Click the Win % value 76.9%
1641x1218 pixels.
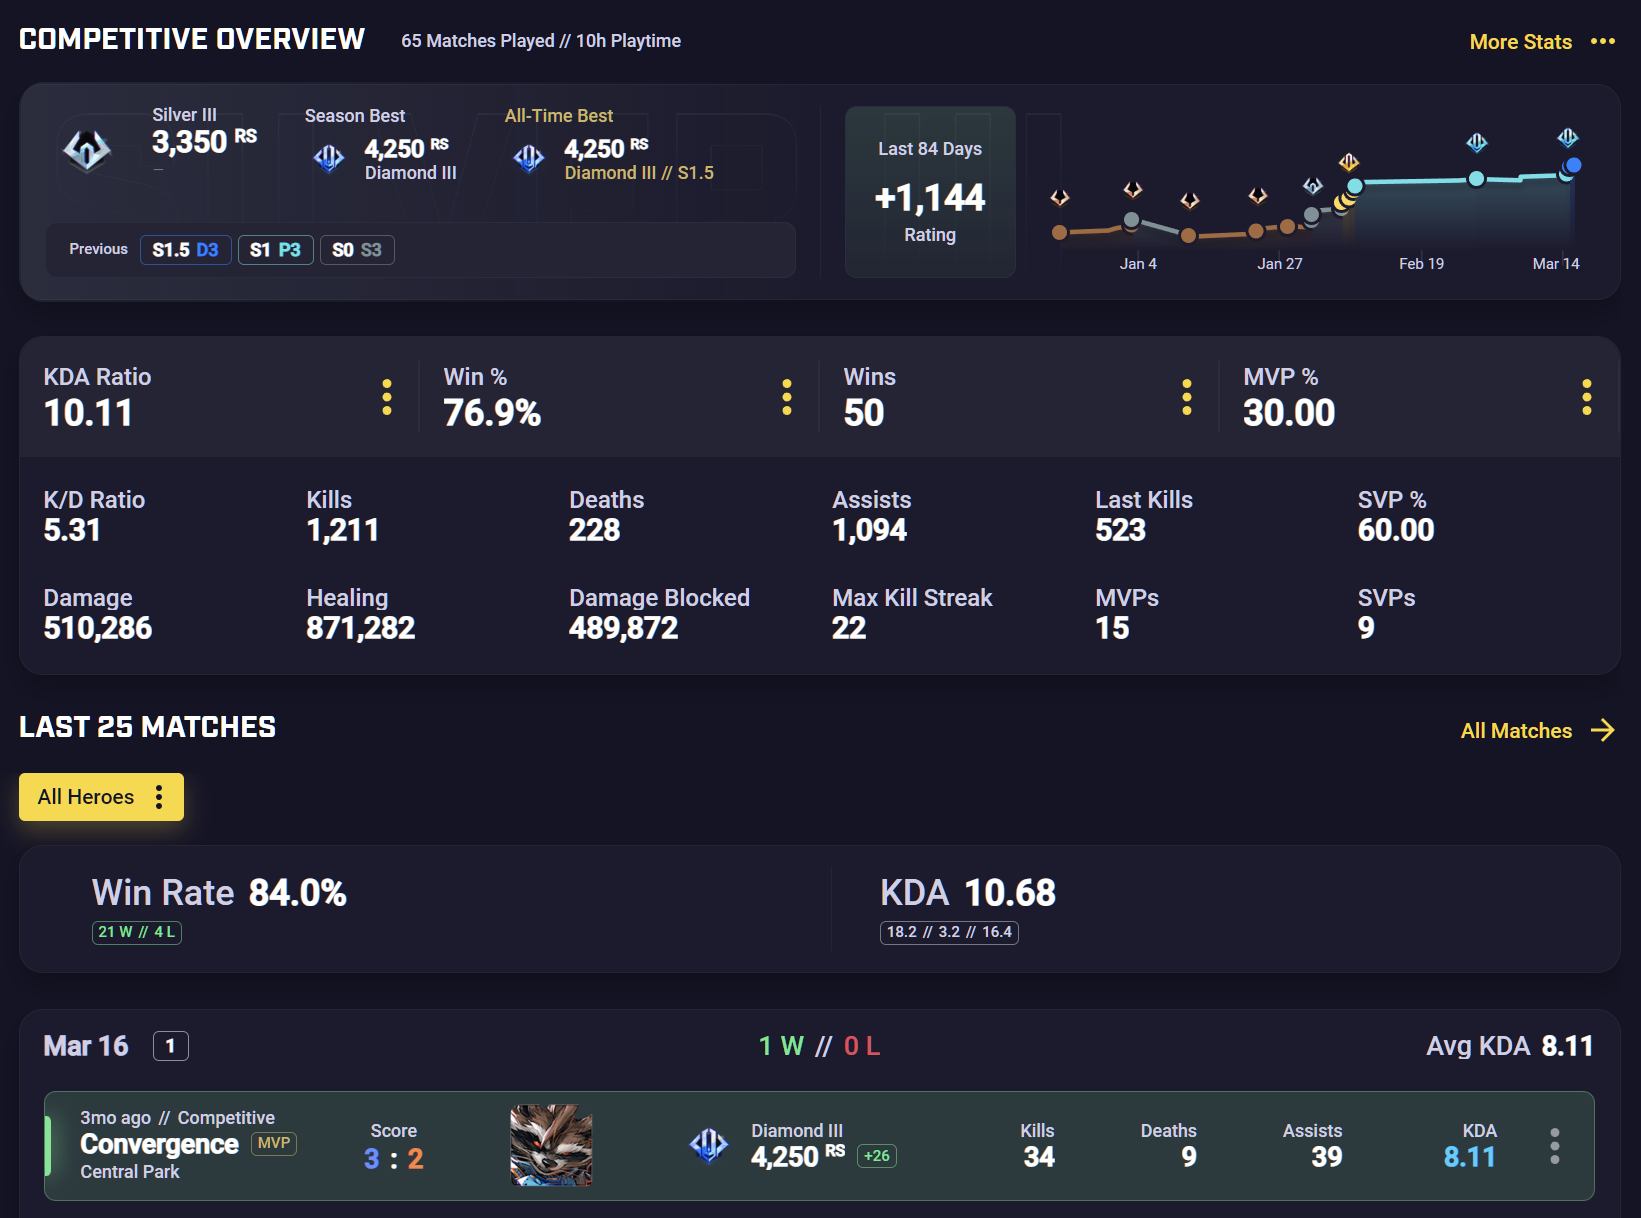492,413
